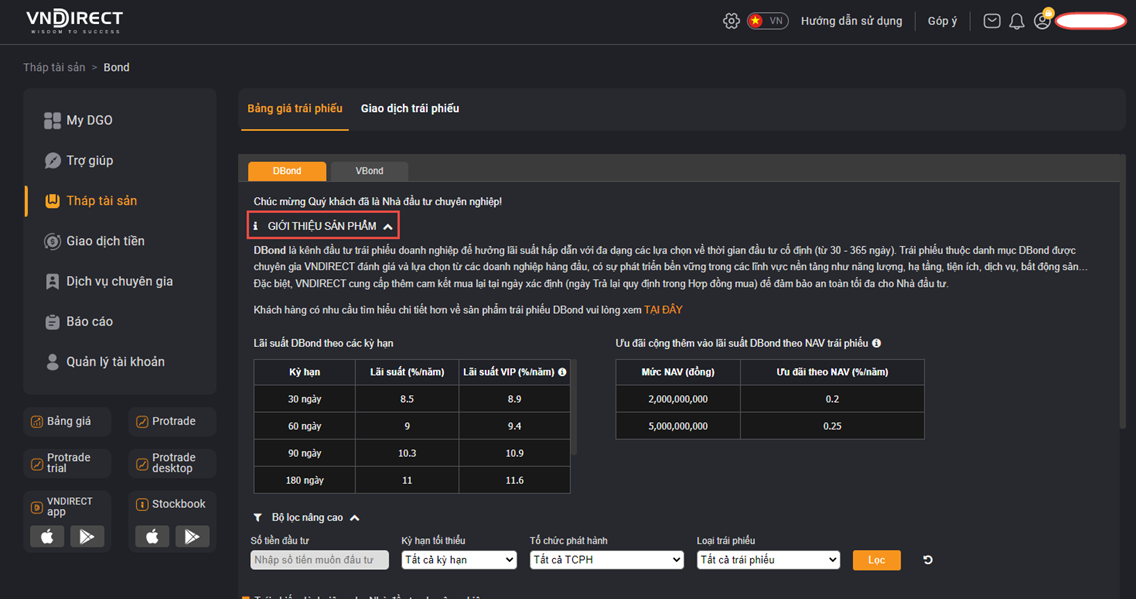Select the DBond tab
This screenshot has height=599, width=1136.
(287, 171)
